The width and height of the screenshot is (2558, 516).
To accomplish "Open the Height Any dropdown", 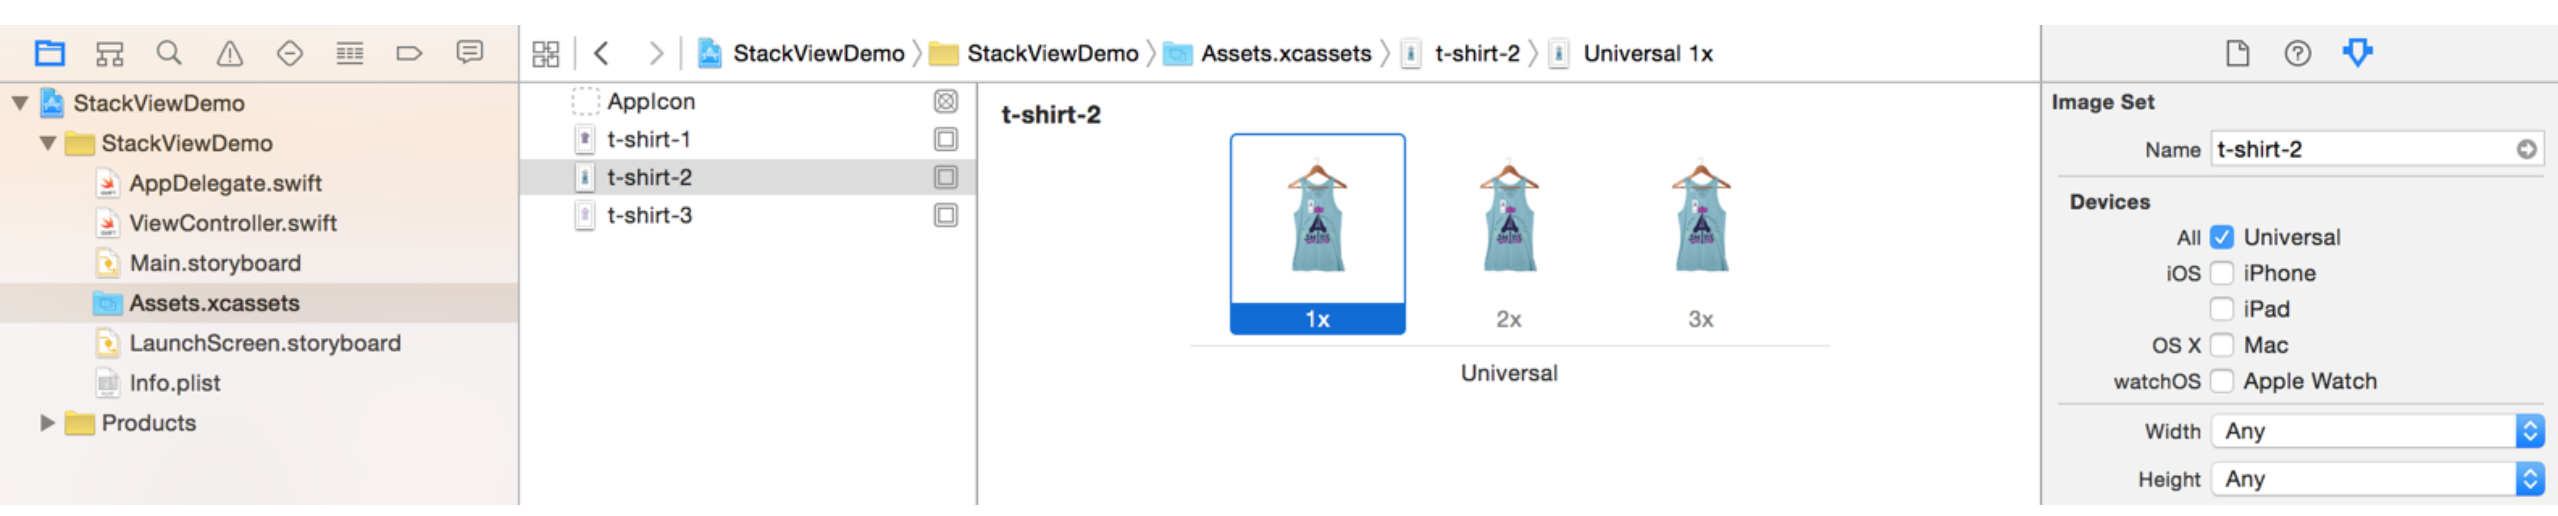I will coord(2377,479).
